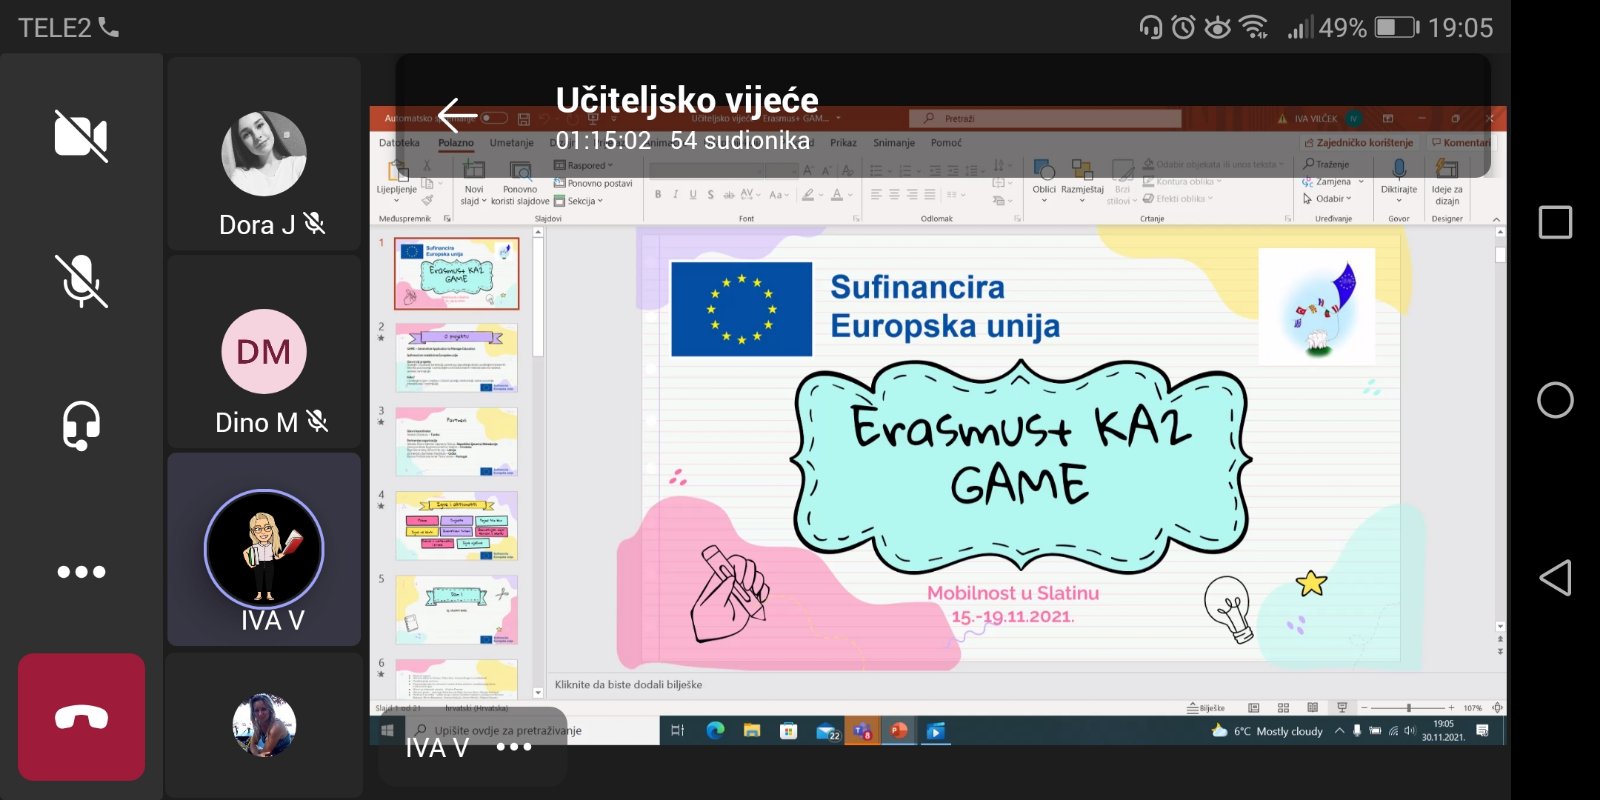
Task: Open Microsoft Edge from the taskbar
Action: tap(715, 731)
